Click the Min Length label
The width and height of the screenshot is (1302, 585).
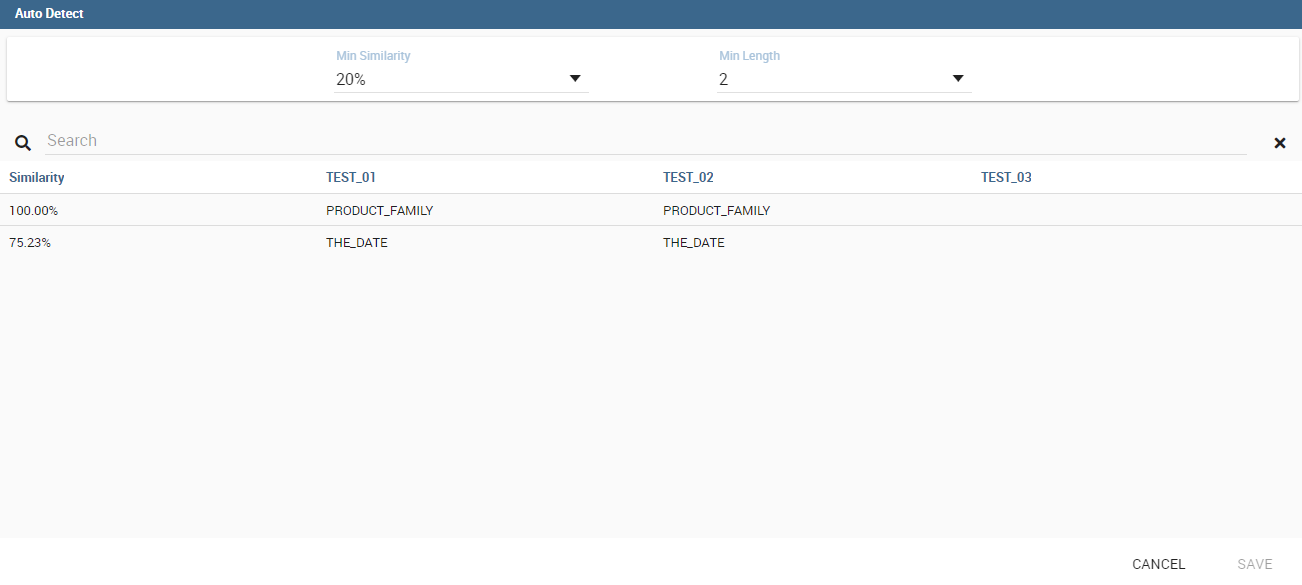pos(749,56)
